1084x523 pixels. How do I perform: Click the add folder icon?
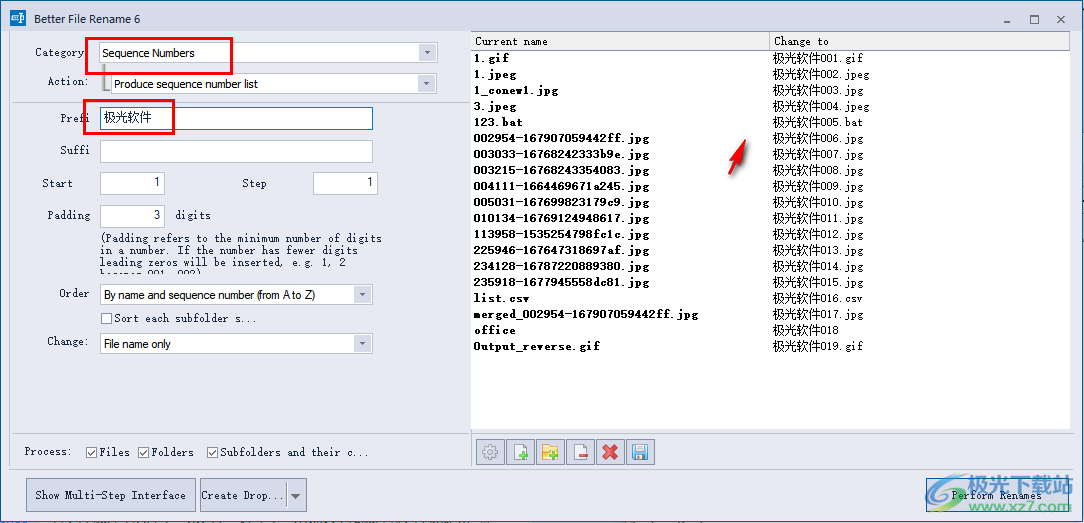[550, 453]
